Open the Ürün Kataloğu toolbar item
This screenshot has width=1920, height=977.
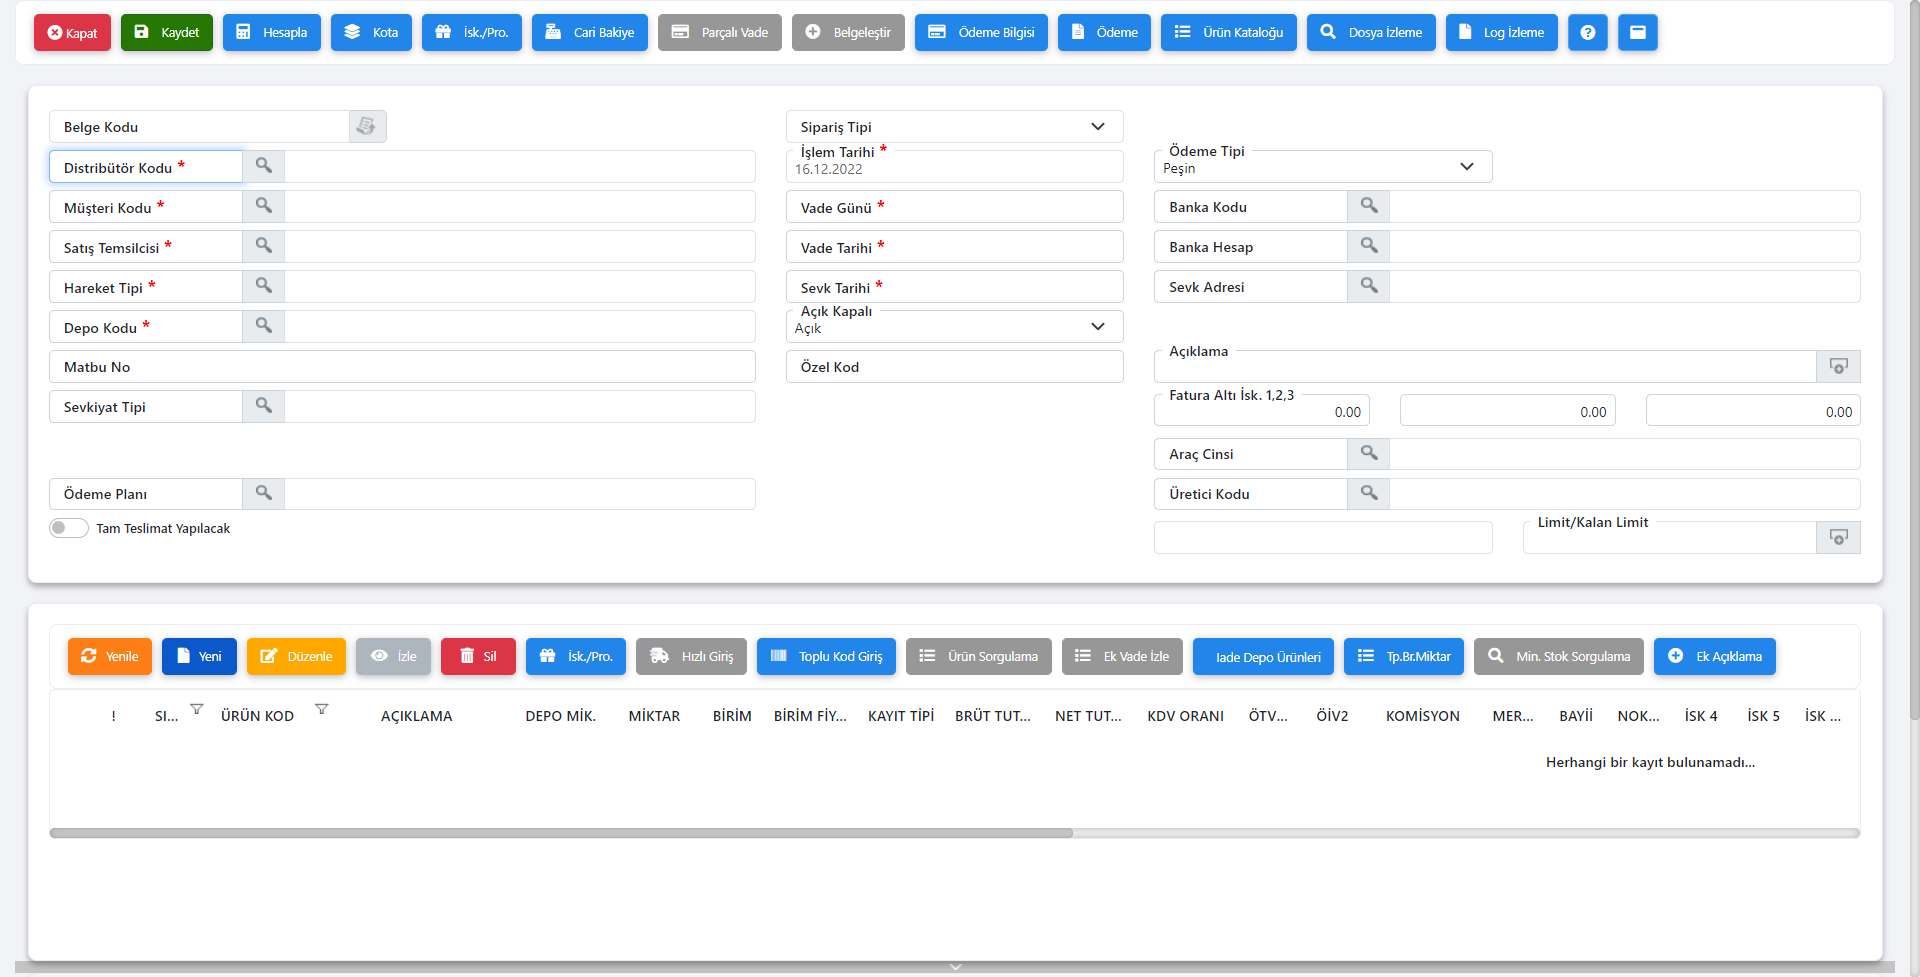(x=1228, y=32)
